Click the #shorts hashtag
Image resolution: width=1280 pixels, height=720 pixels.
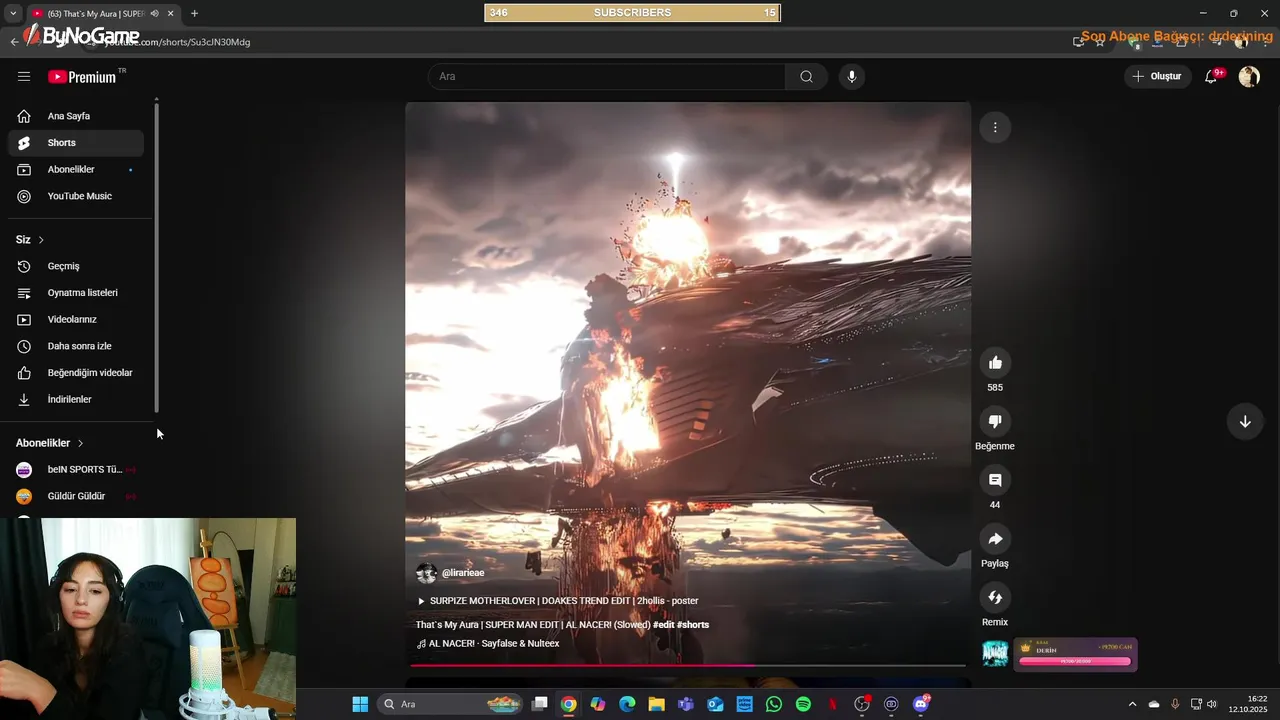coord(693,625)
